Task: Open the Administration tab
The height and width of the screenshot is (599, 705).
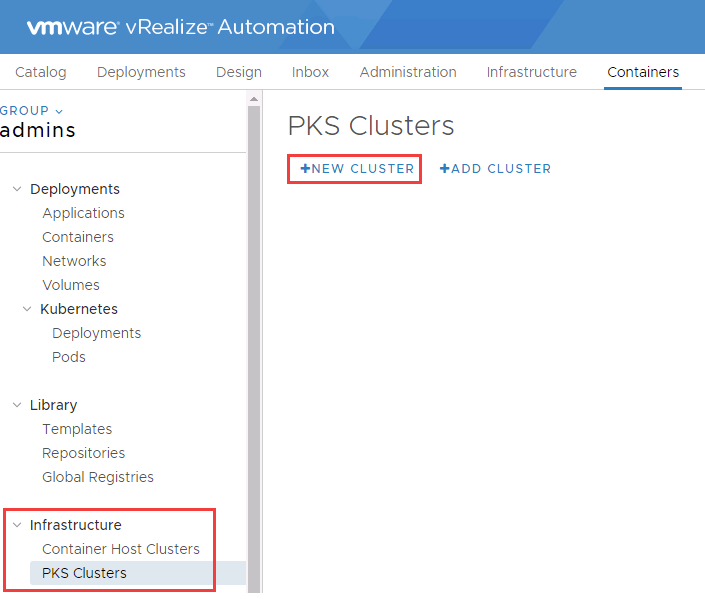Action: pyautogui.click(x=408, y=72)
